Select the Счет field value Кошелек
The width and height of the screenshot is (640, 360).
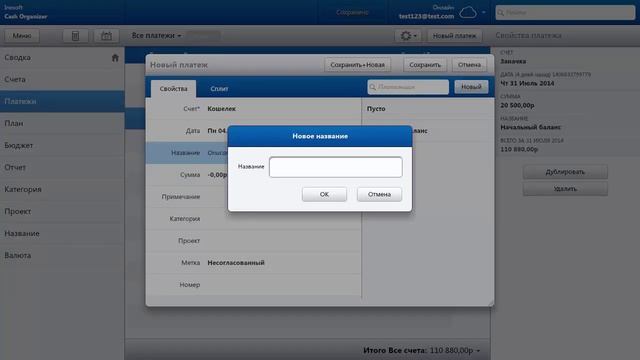tap(221, 109)
